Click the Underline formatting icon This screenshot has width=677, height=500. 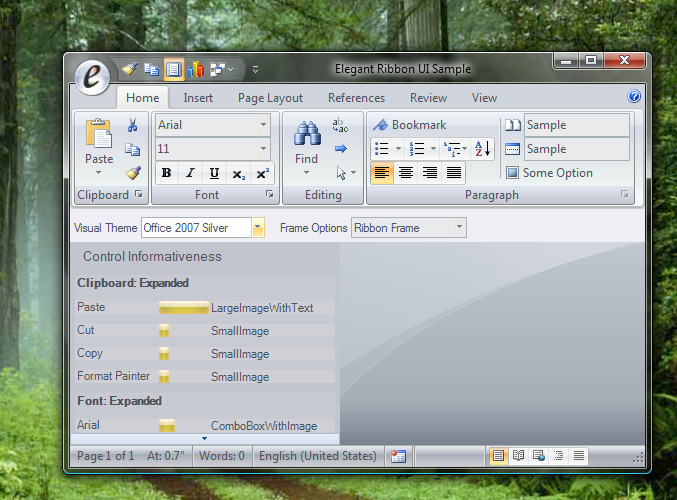click(214, 173)
